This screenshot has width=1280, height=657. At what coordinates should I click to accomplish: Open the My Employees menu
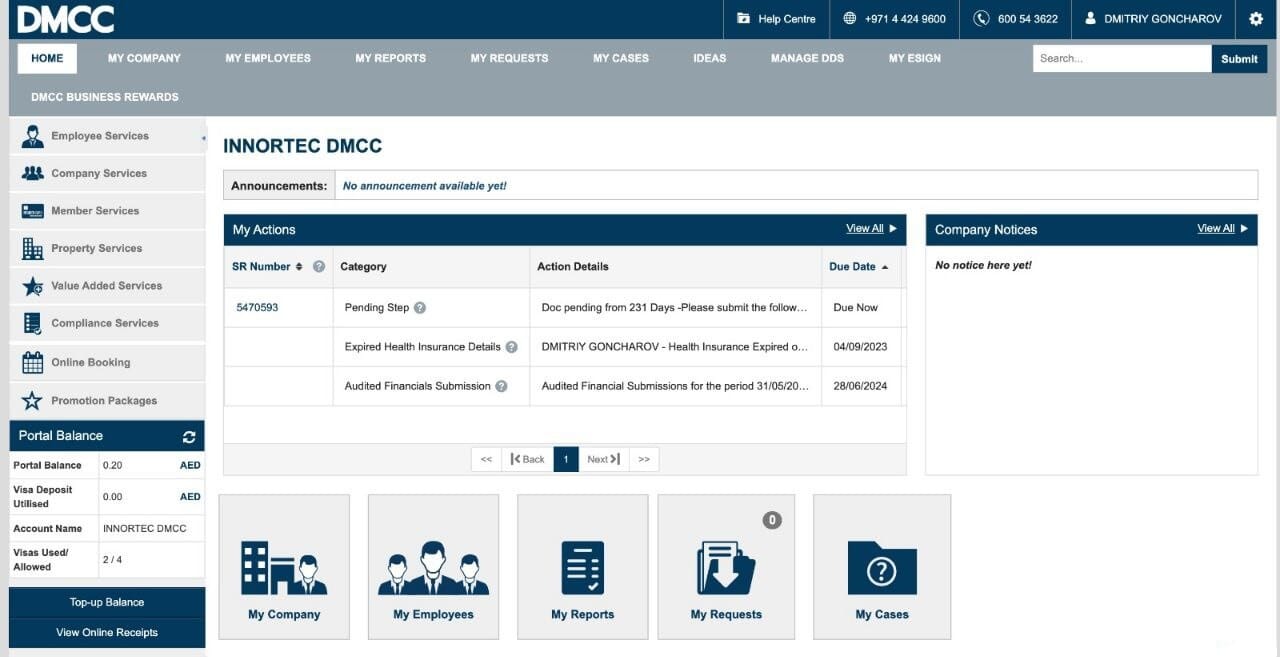pos(268,58)
